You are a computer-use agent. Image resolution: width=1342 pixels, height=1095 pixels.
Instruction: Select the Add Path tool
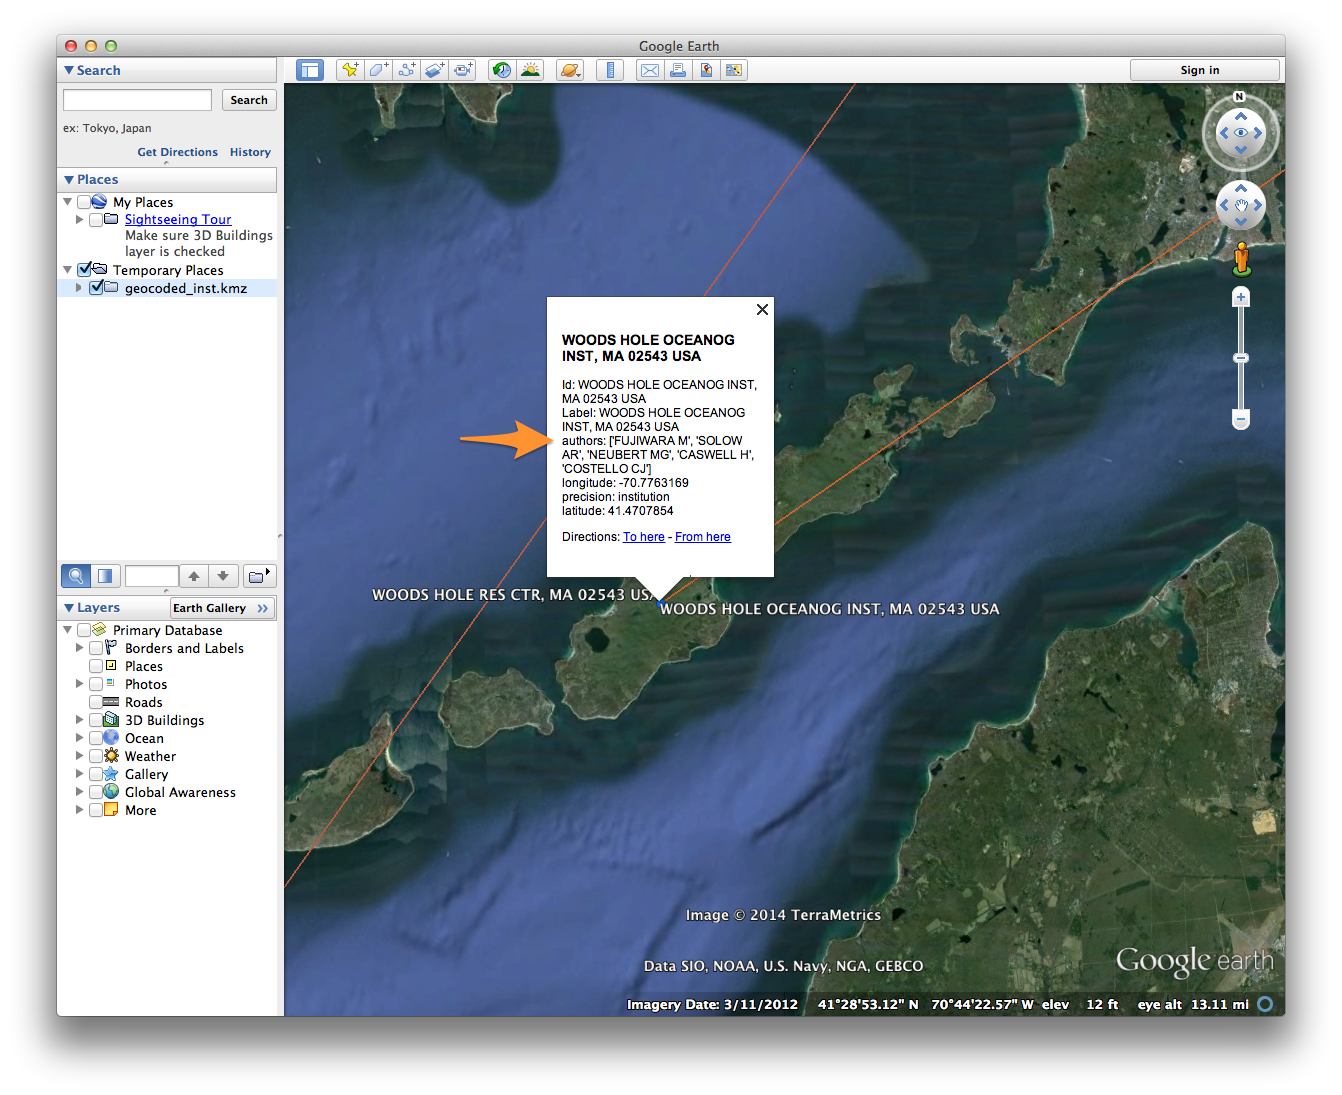pos(406,70)
